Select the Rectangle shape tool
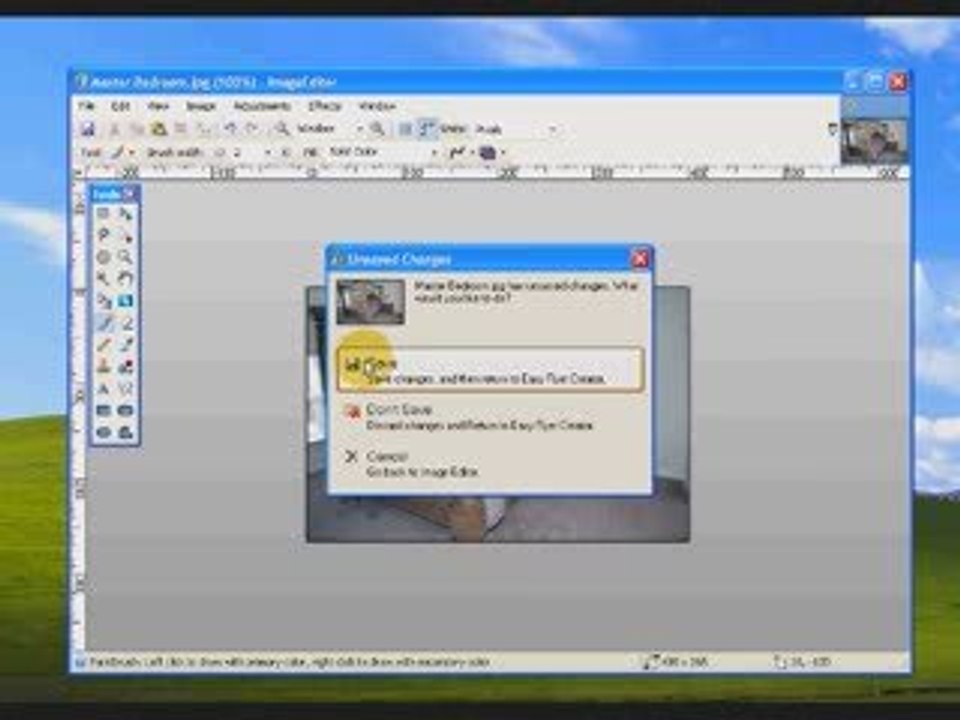 [x=103, y=411]
